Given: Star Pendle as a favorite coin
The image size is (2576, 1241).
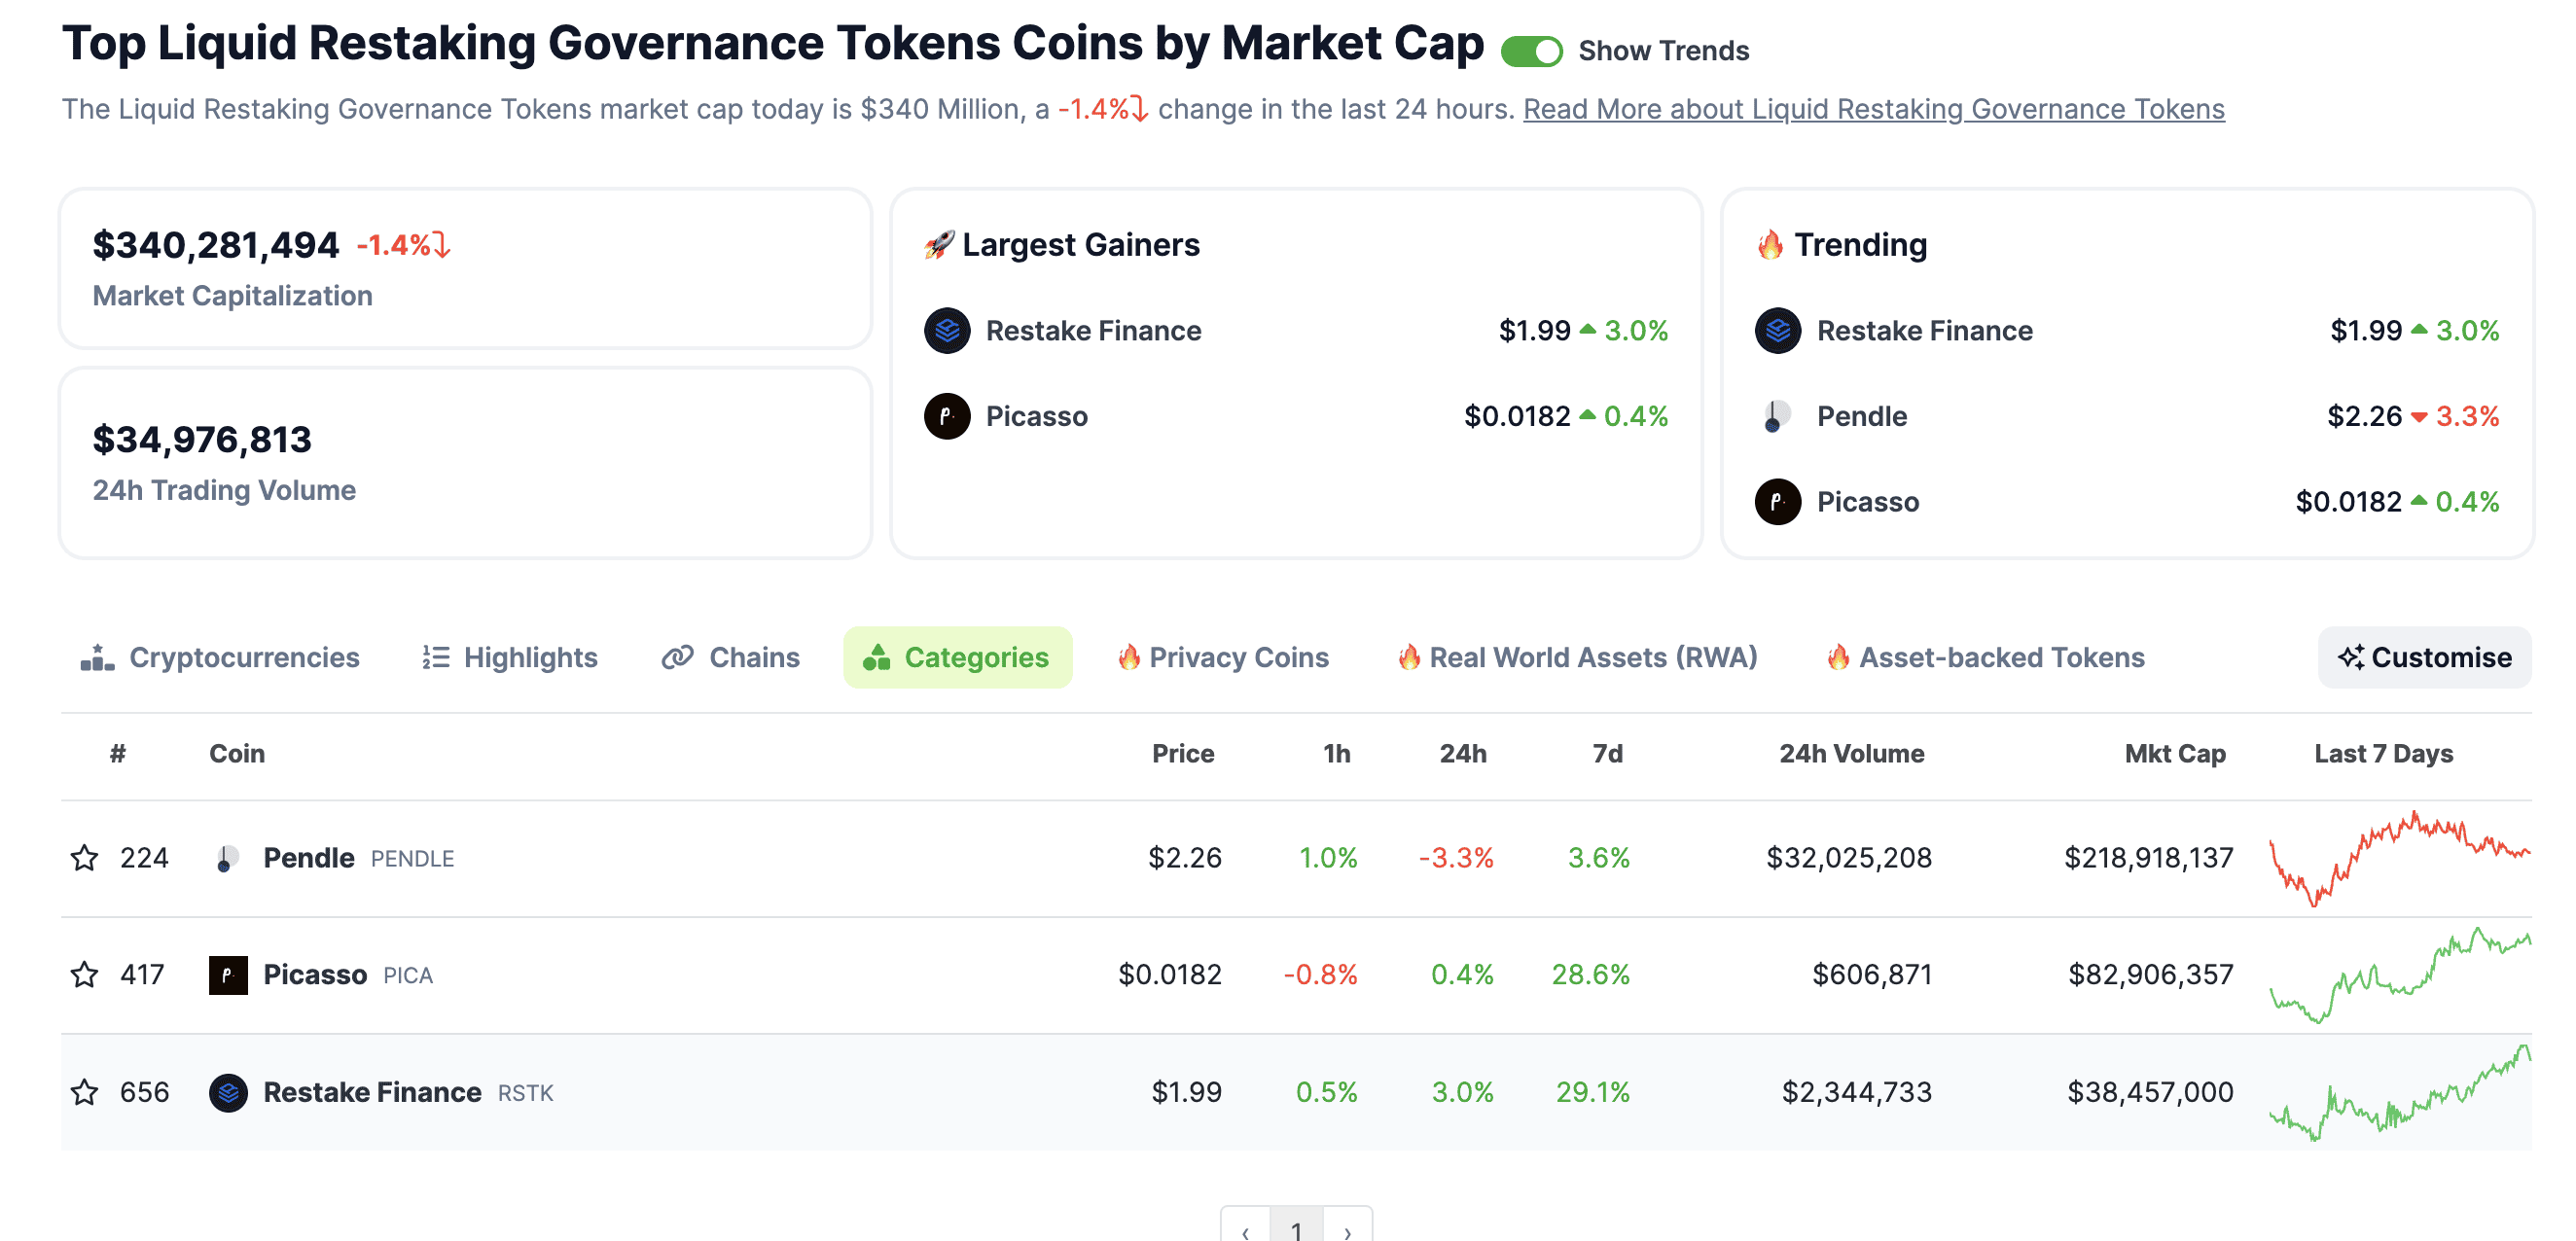Looking at the screenshot, I should pyautogui.click(x=85, y=858).
